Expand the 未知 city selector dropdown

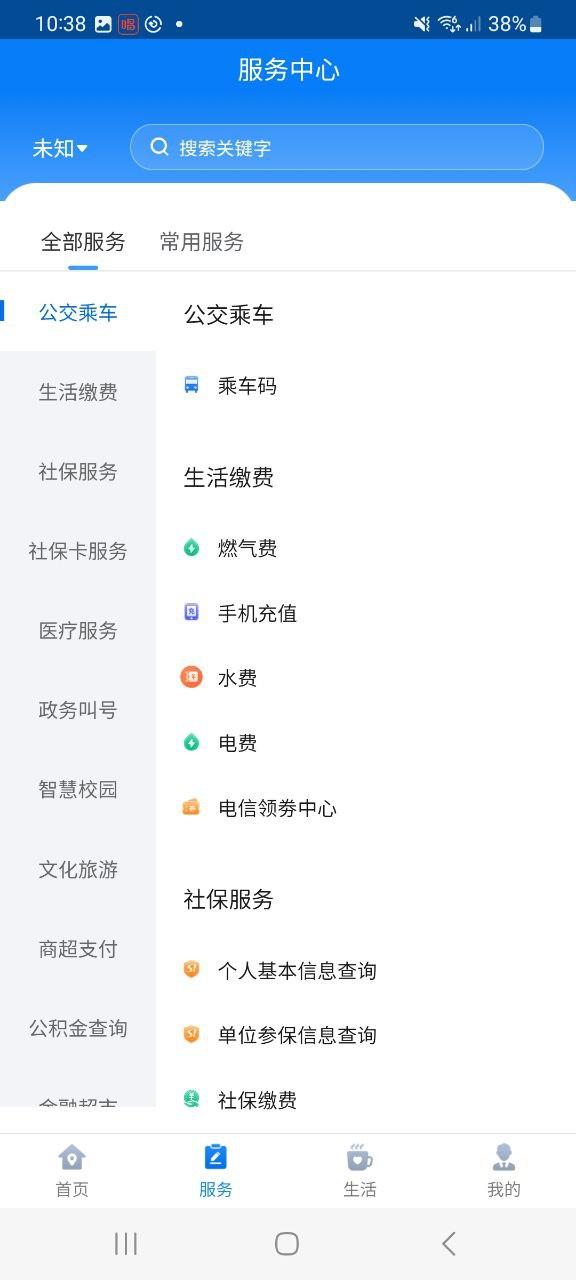[58, 147]
